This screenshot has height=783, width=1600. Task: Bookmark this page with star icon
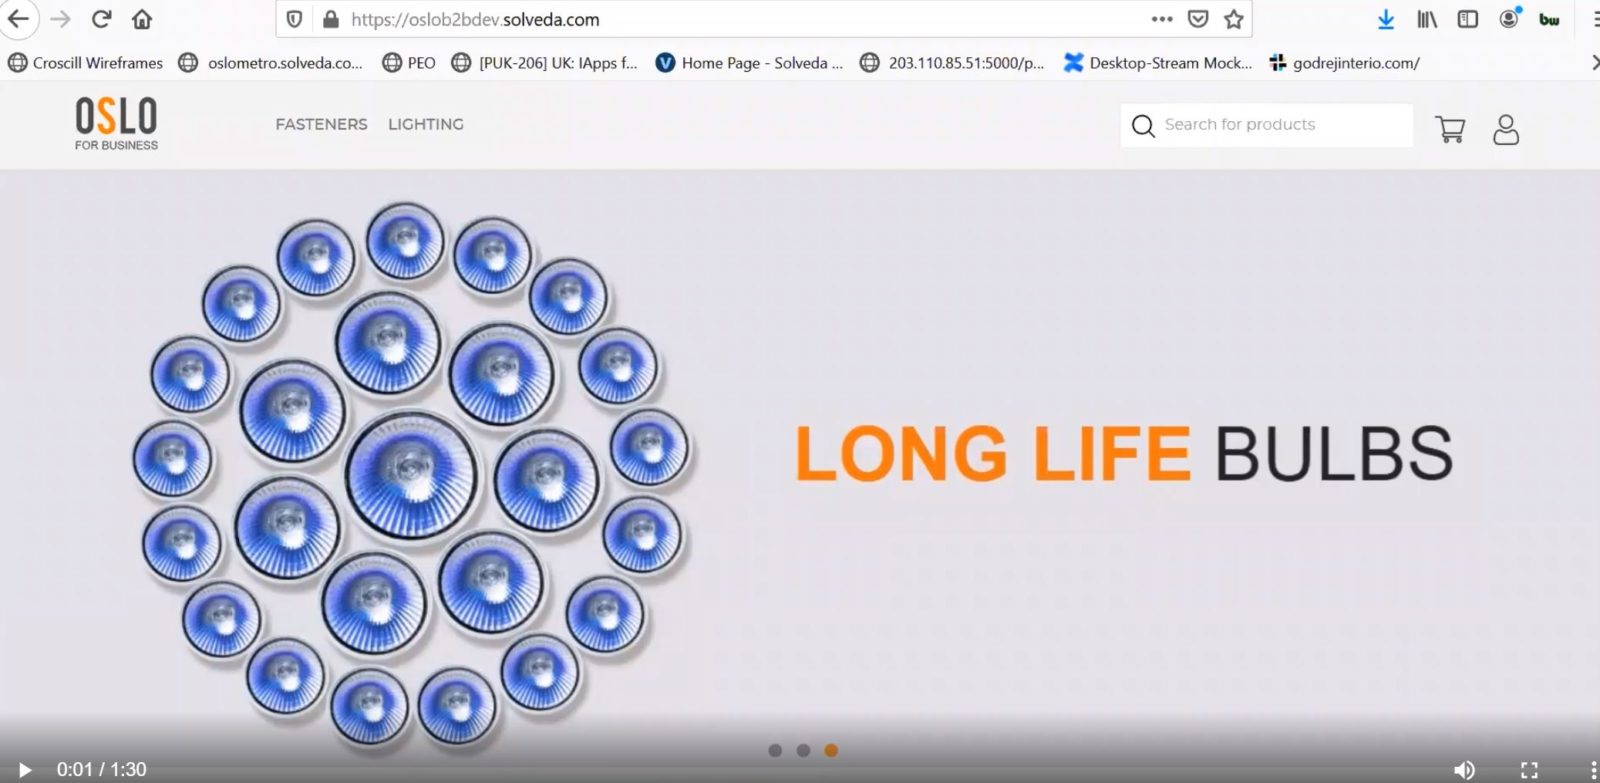tap(1234, 19)
